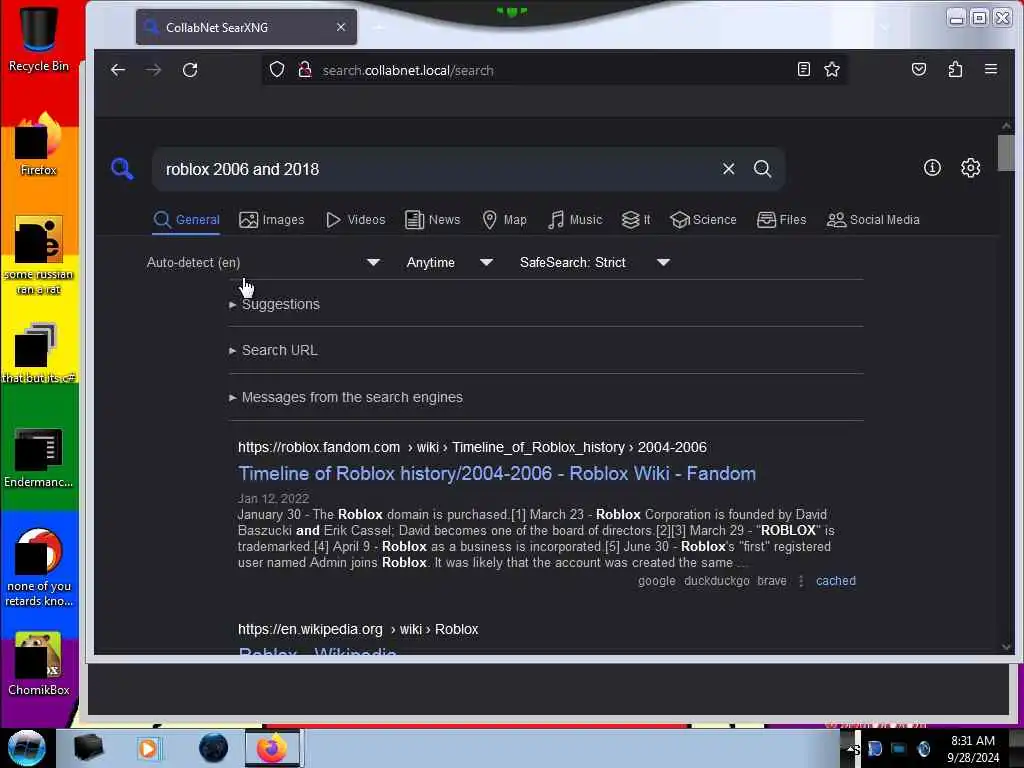Switch to the General category tab
Viewport: 1024px width, 768px height.
coord(187,220)
